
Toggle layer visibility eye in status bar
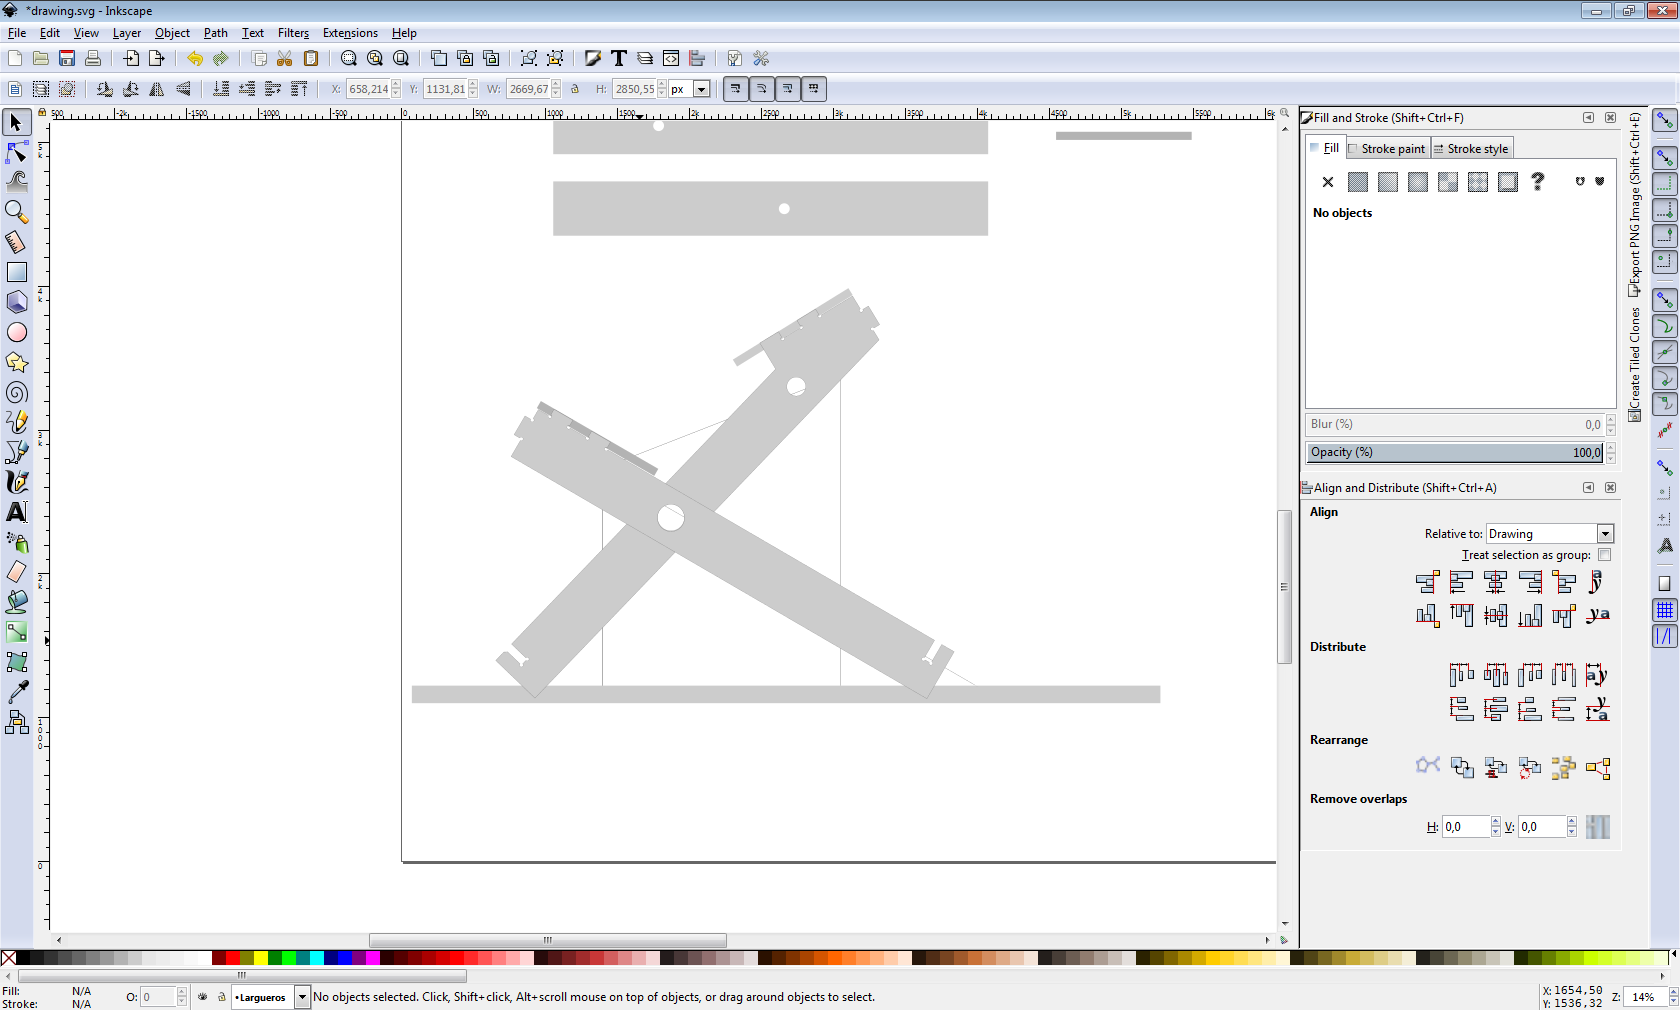(203, 997)
